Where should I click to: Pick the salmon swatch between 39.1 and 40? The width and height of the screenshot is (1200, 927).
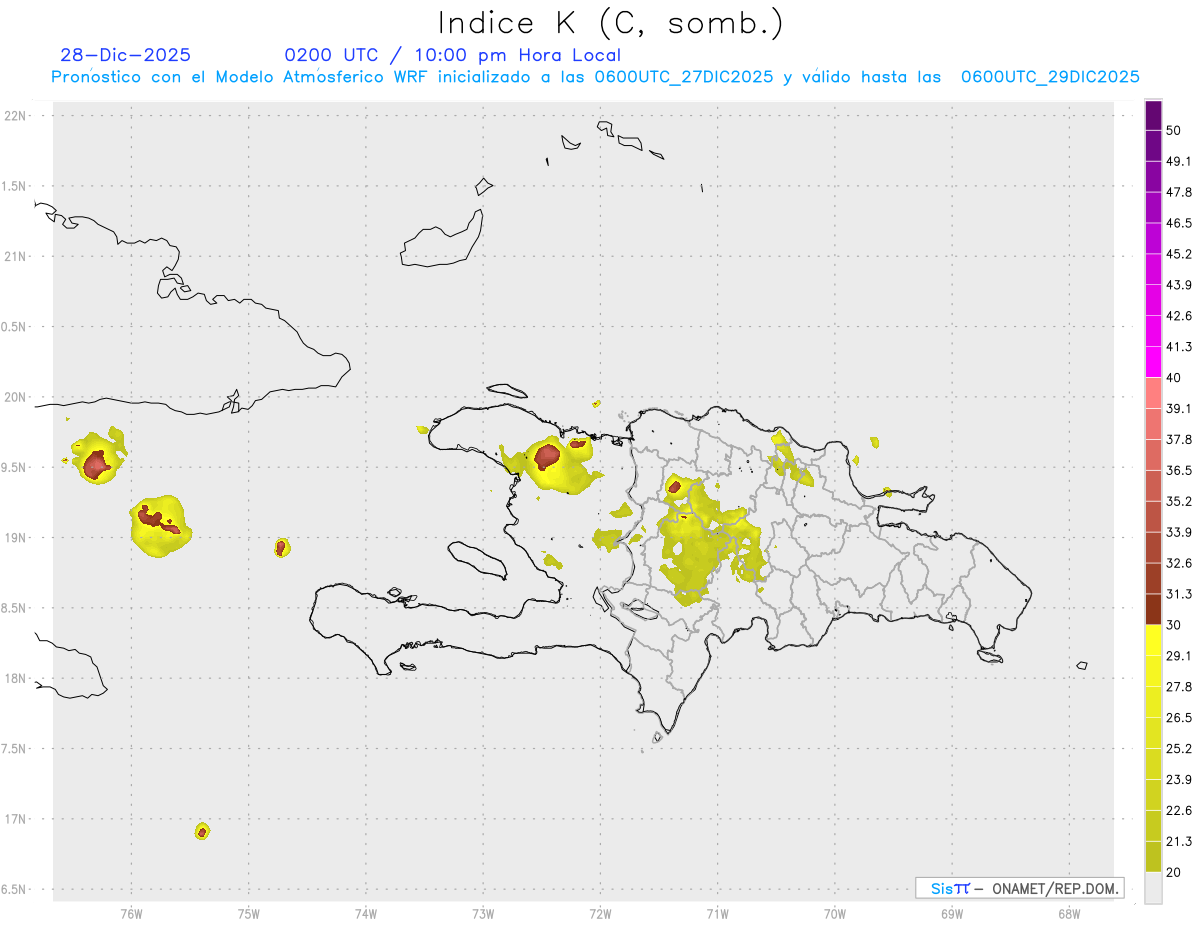point(1153,393)
